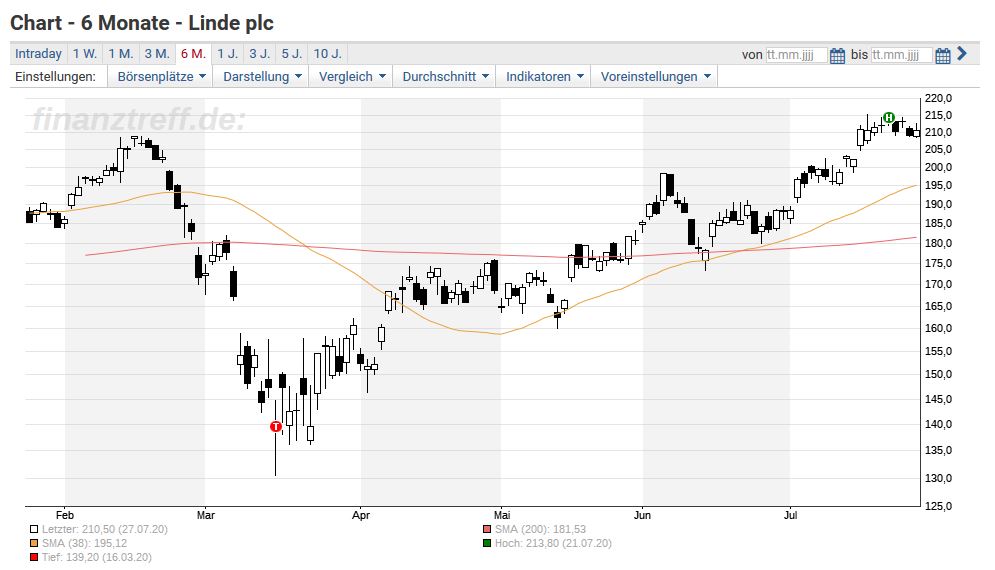Click the 'Einstellungen:' label
This screenshot has height=570, width=995.
(55, 77)
